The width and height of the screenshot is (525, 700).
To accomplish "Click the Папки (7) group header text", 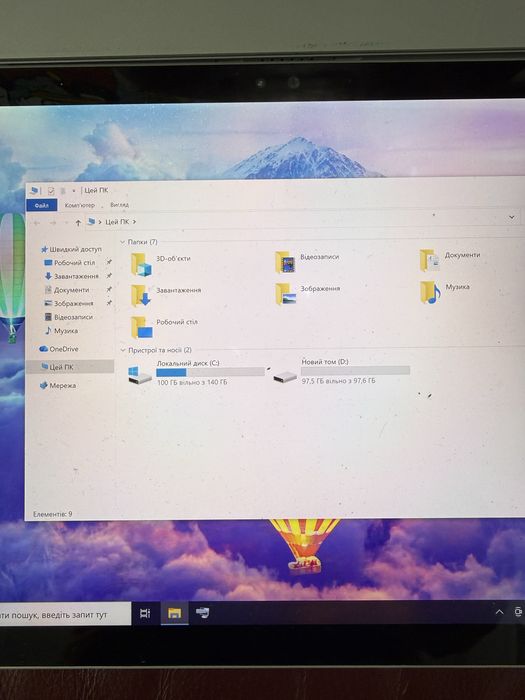I will click(142, 242).
